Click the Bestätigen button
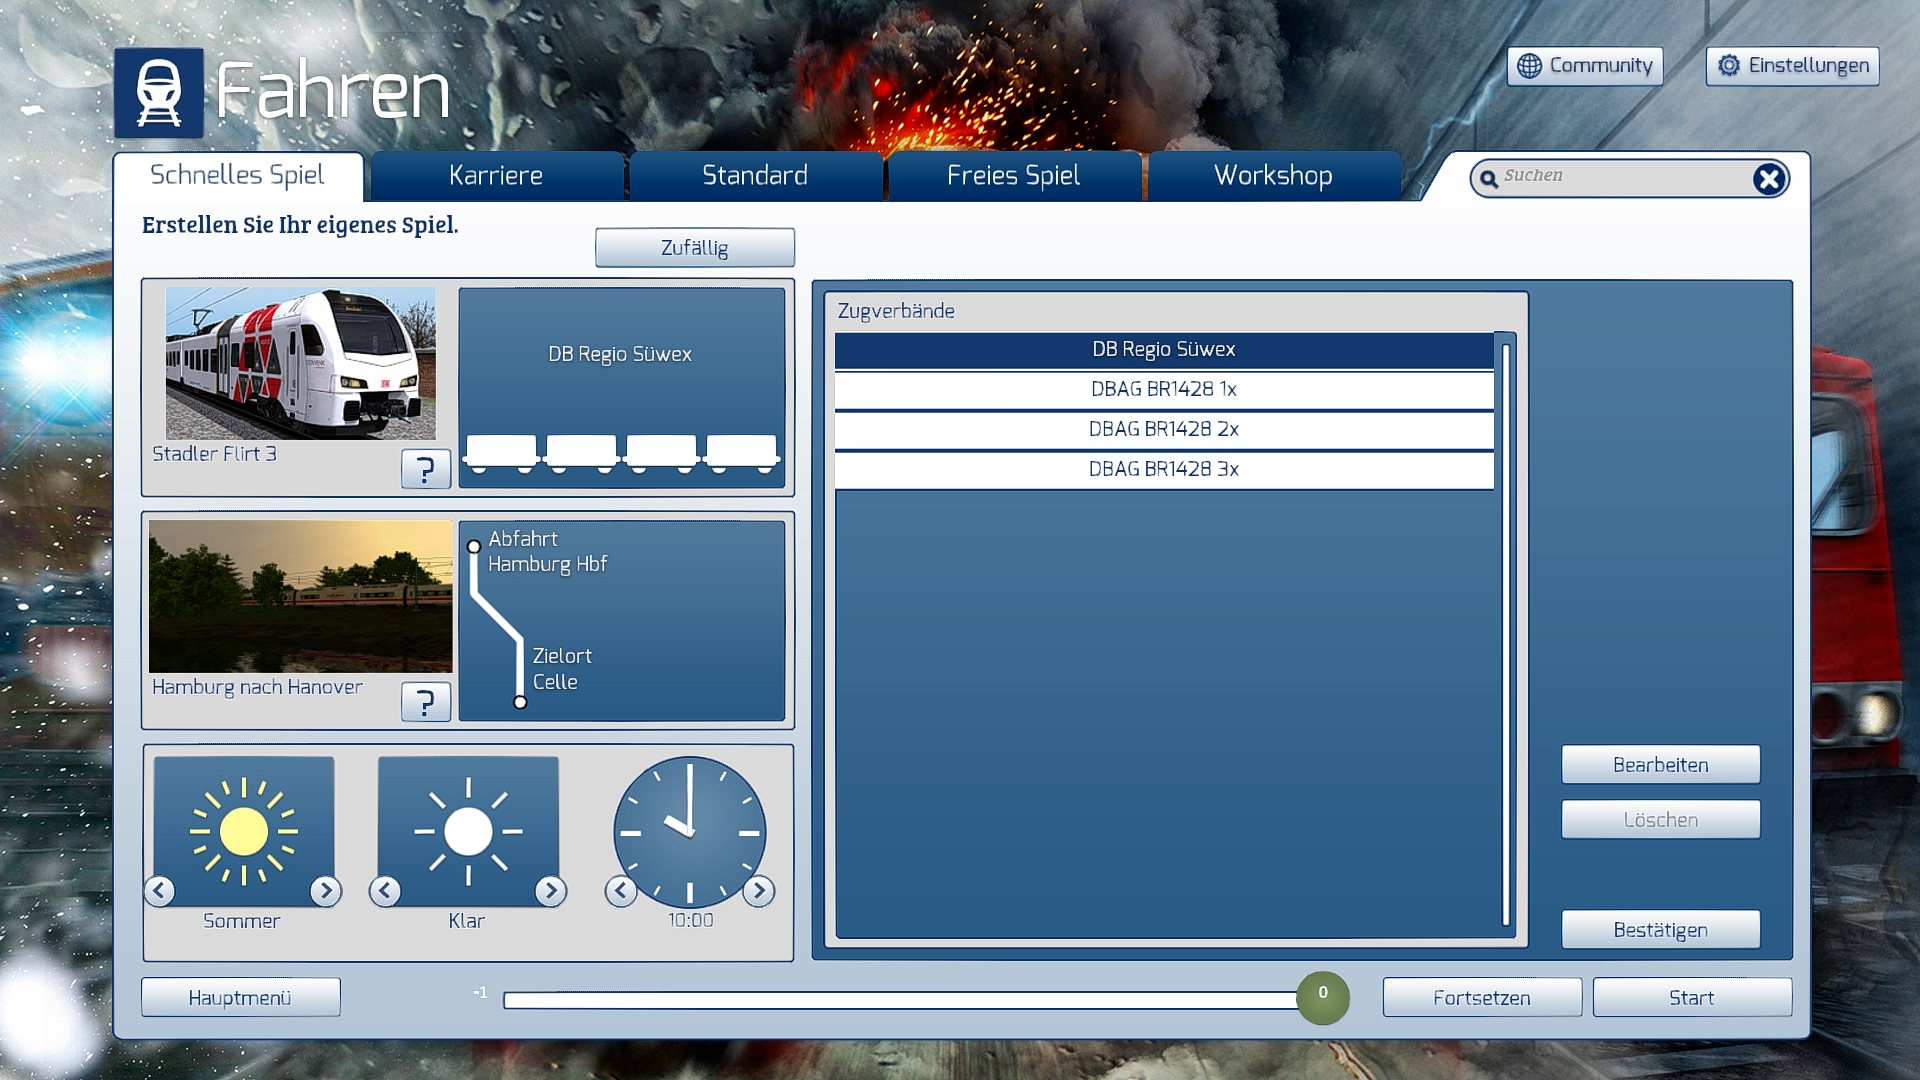The height and width of the screenshot is (1080, 1920). tap(1660, 930)
